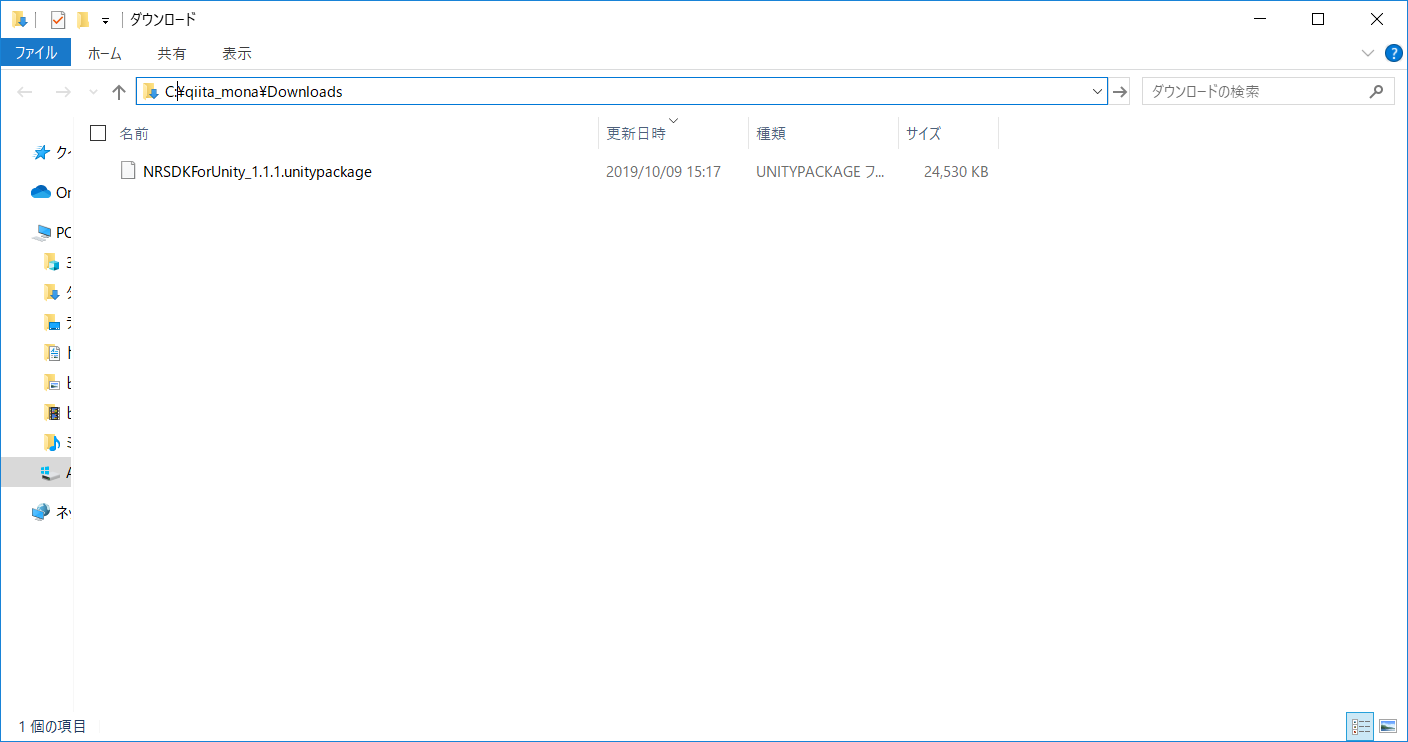Go back with the back arrow
Viewport: 1408px width, 742px height.
coord(25,92)
